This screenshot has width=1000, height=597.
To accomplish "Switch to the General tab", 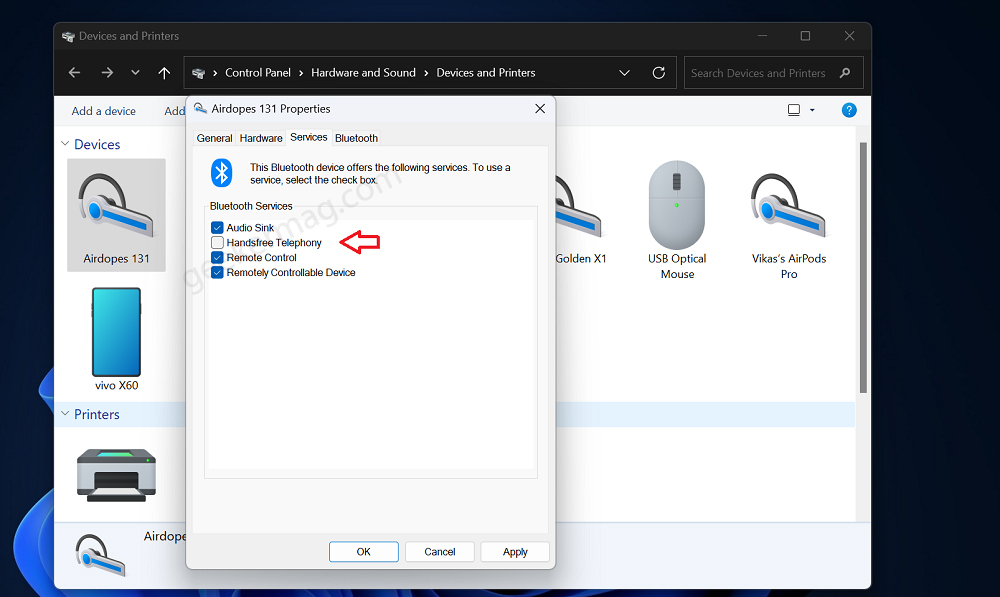I will point(214,138).
